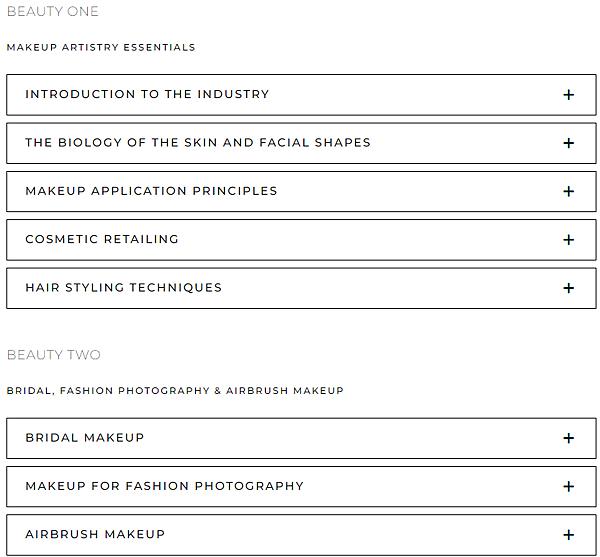Image resolution: width=600 pixels, height=557 pixels.
Task: Click plus icon next to Makeup Application Principles
Action: coord(568,191)
